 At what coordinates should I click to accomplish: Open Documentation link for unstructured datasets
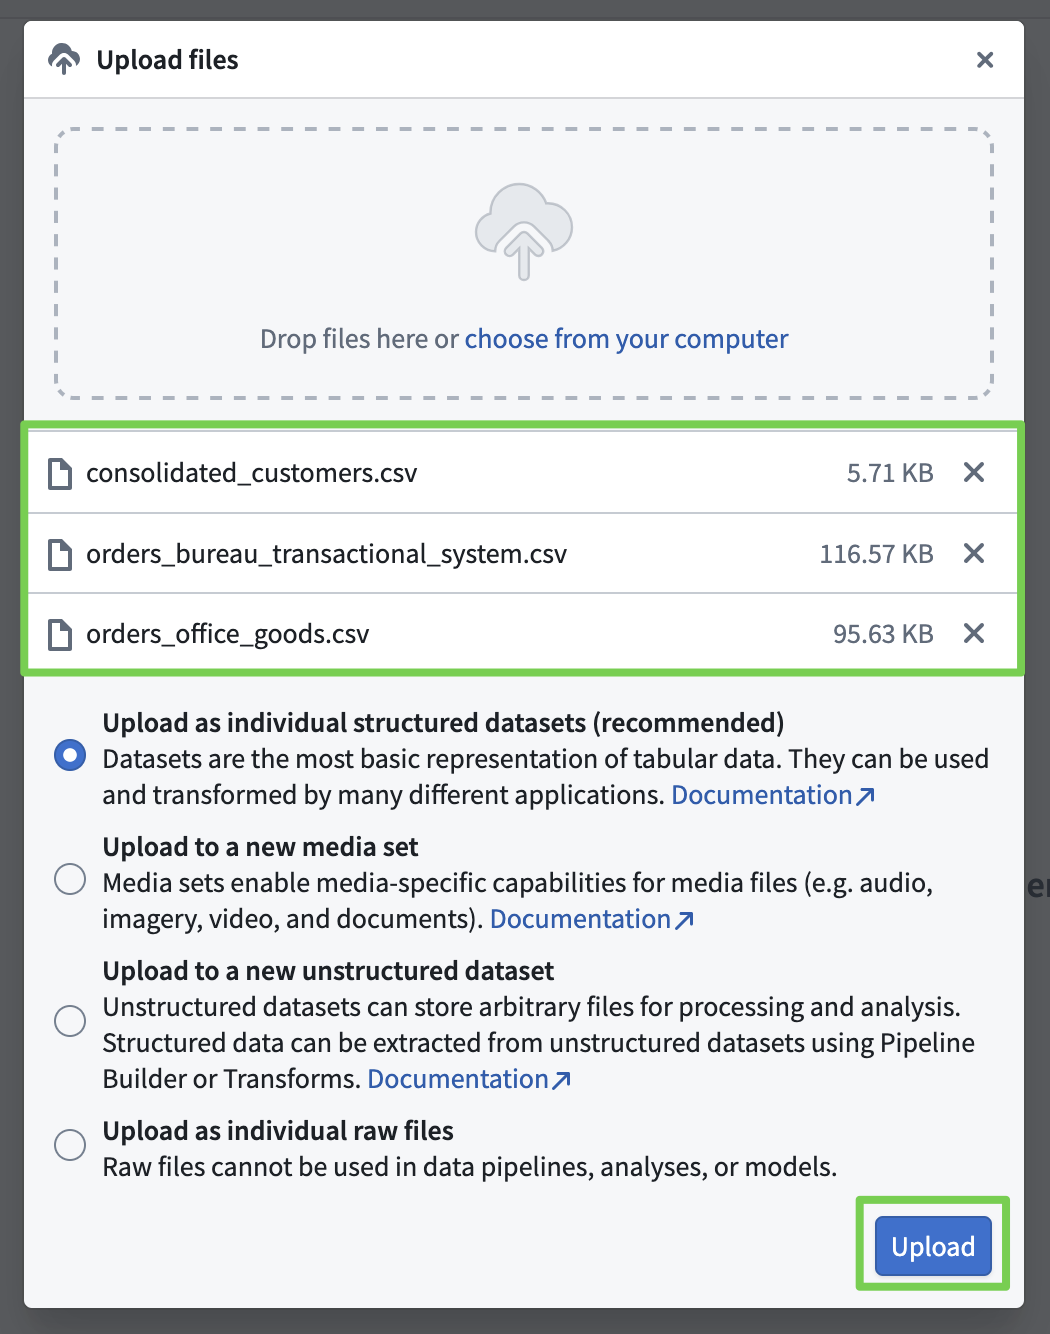468,1079
